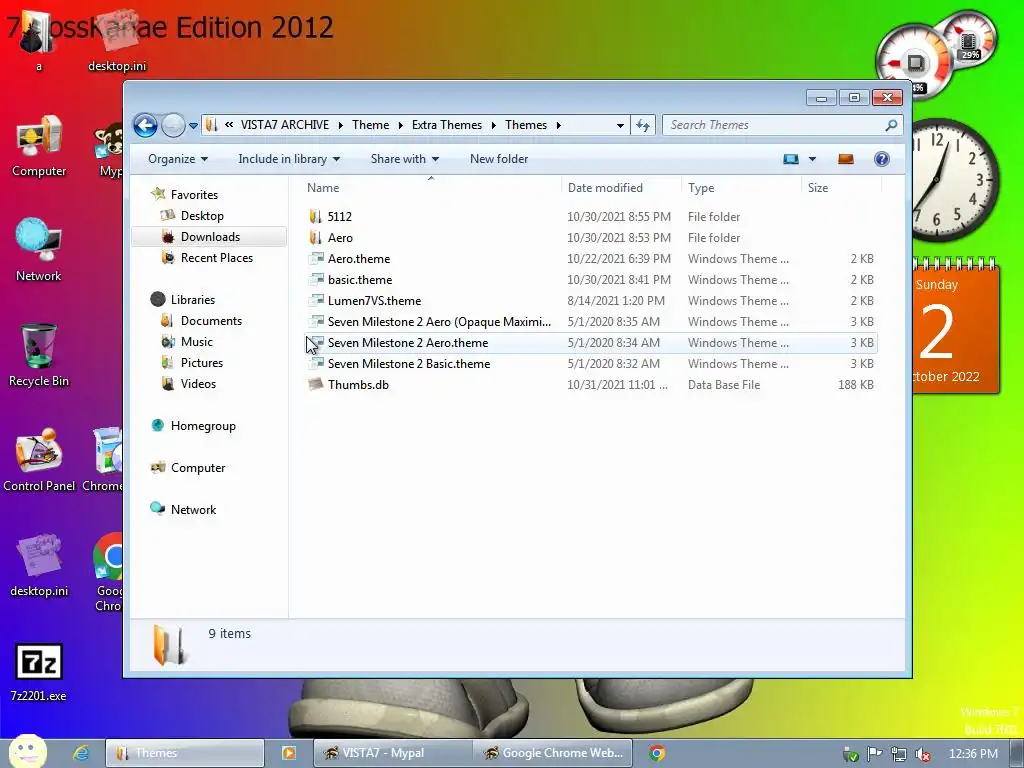Open Computer in the navigation pane
The image size is (1024, 768).
point(198,468)
